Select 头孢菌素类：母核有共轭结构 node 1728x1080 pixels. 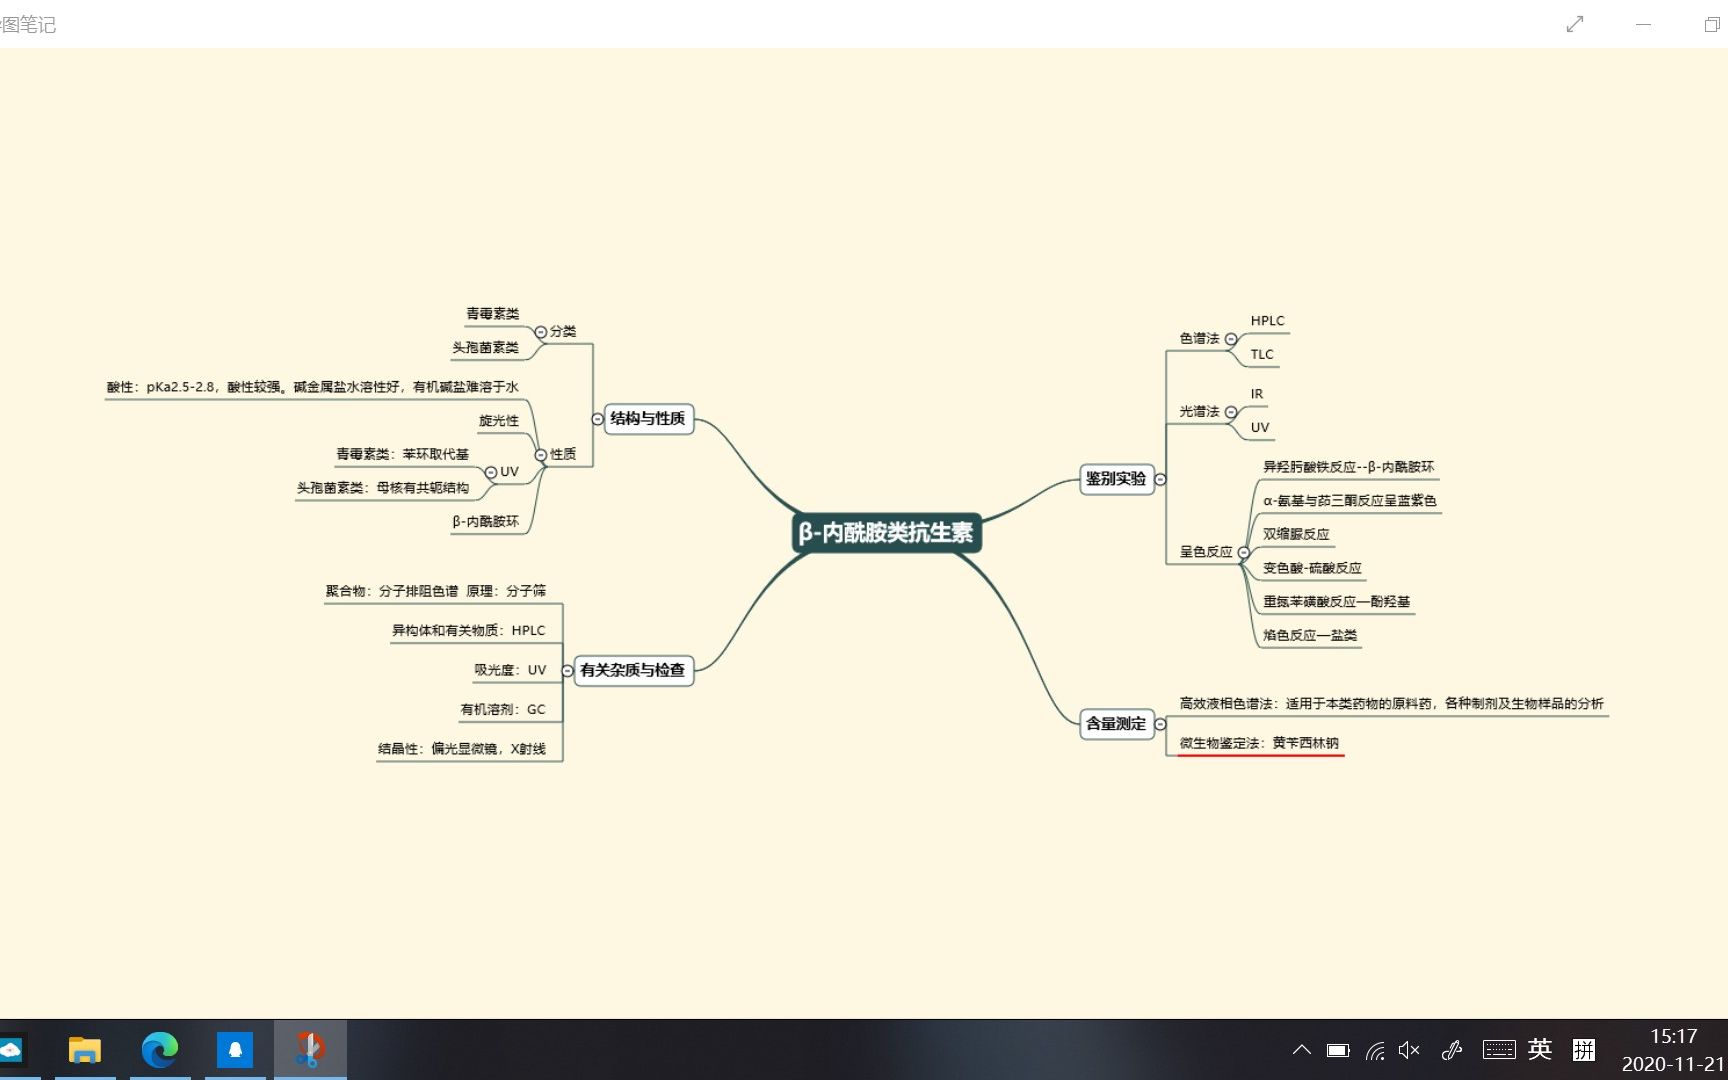pyautogui.click(x=382, y=488)
